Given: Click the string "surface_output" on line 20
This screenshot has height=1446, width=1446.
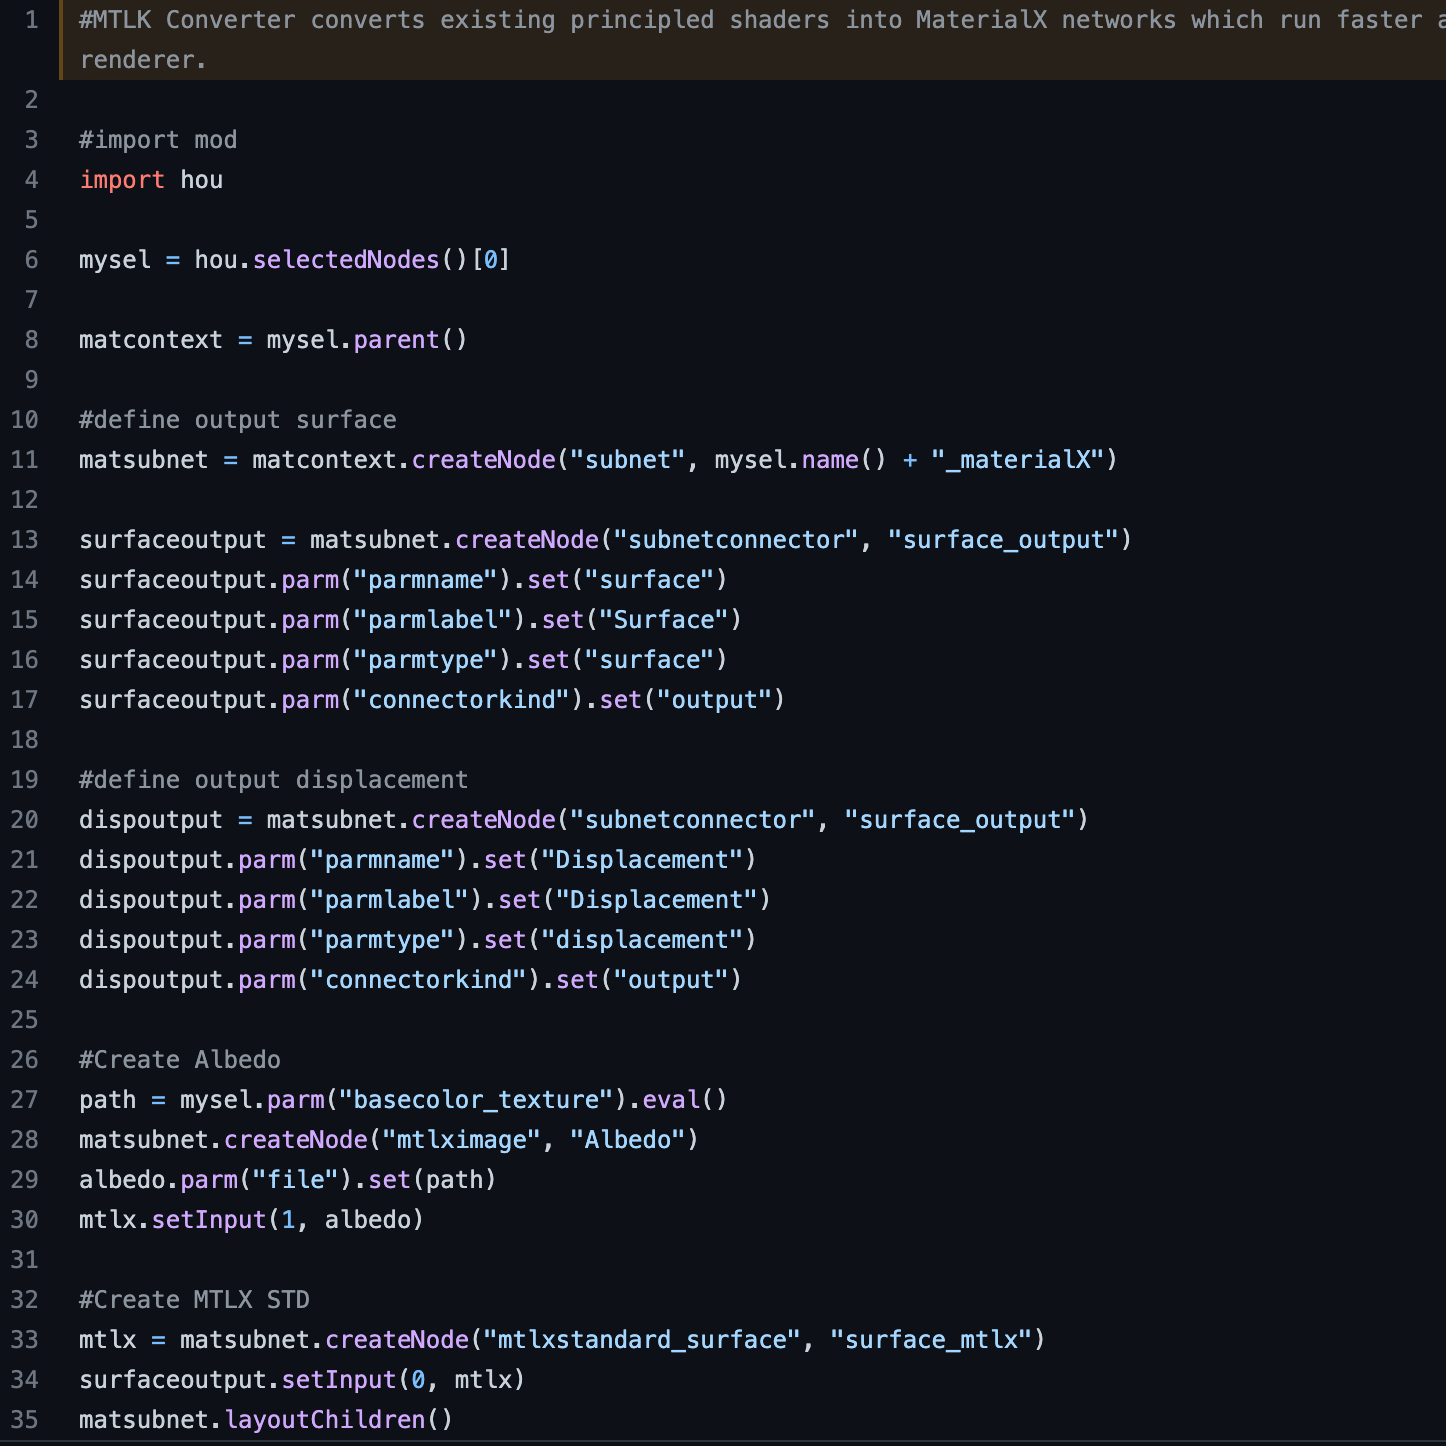Looking at the screenshot, I should click(960, 820).
